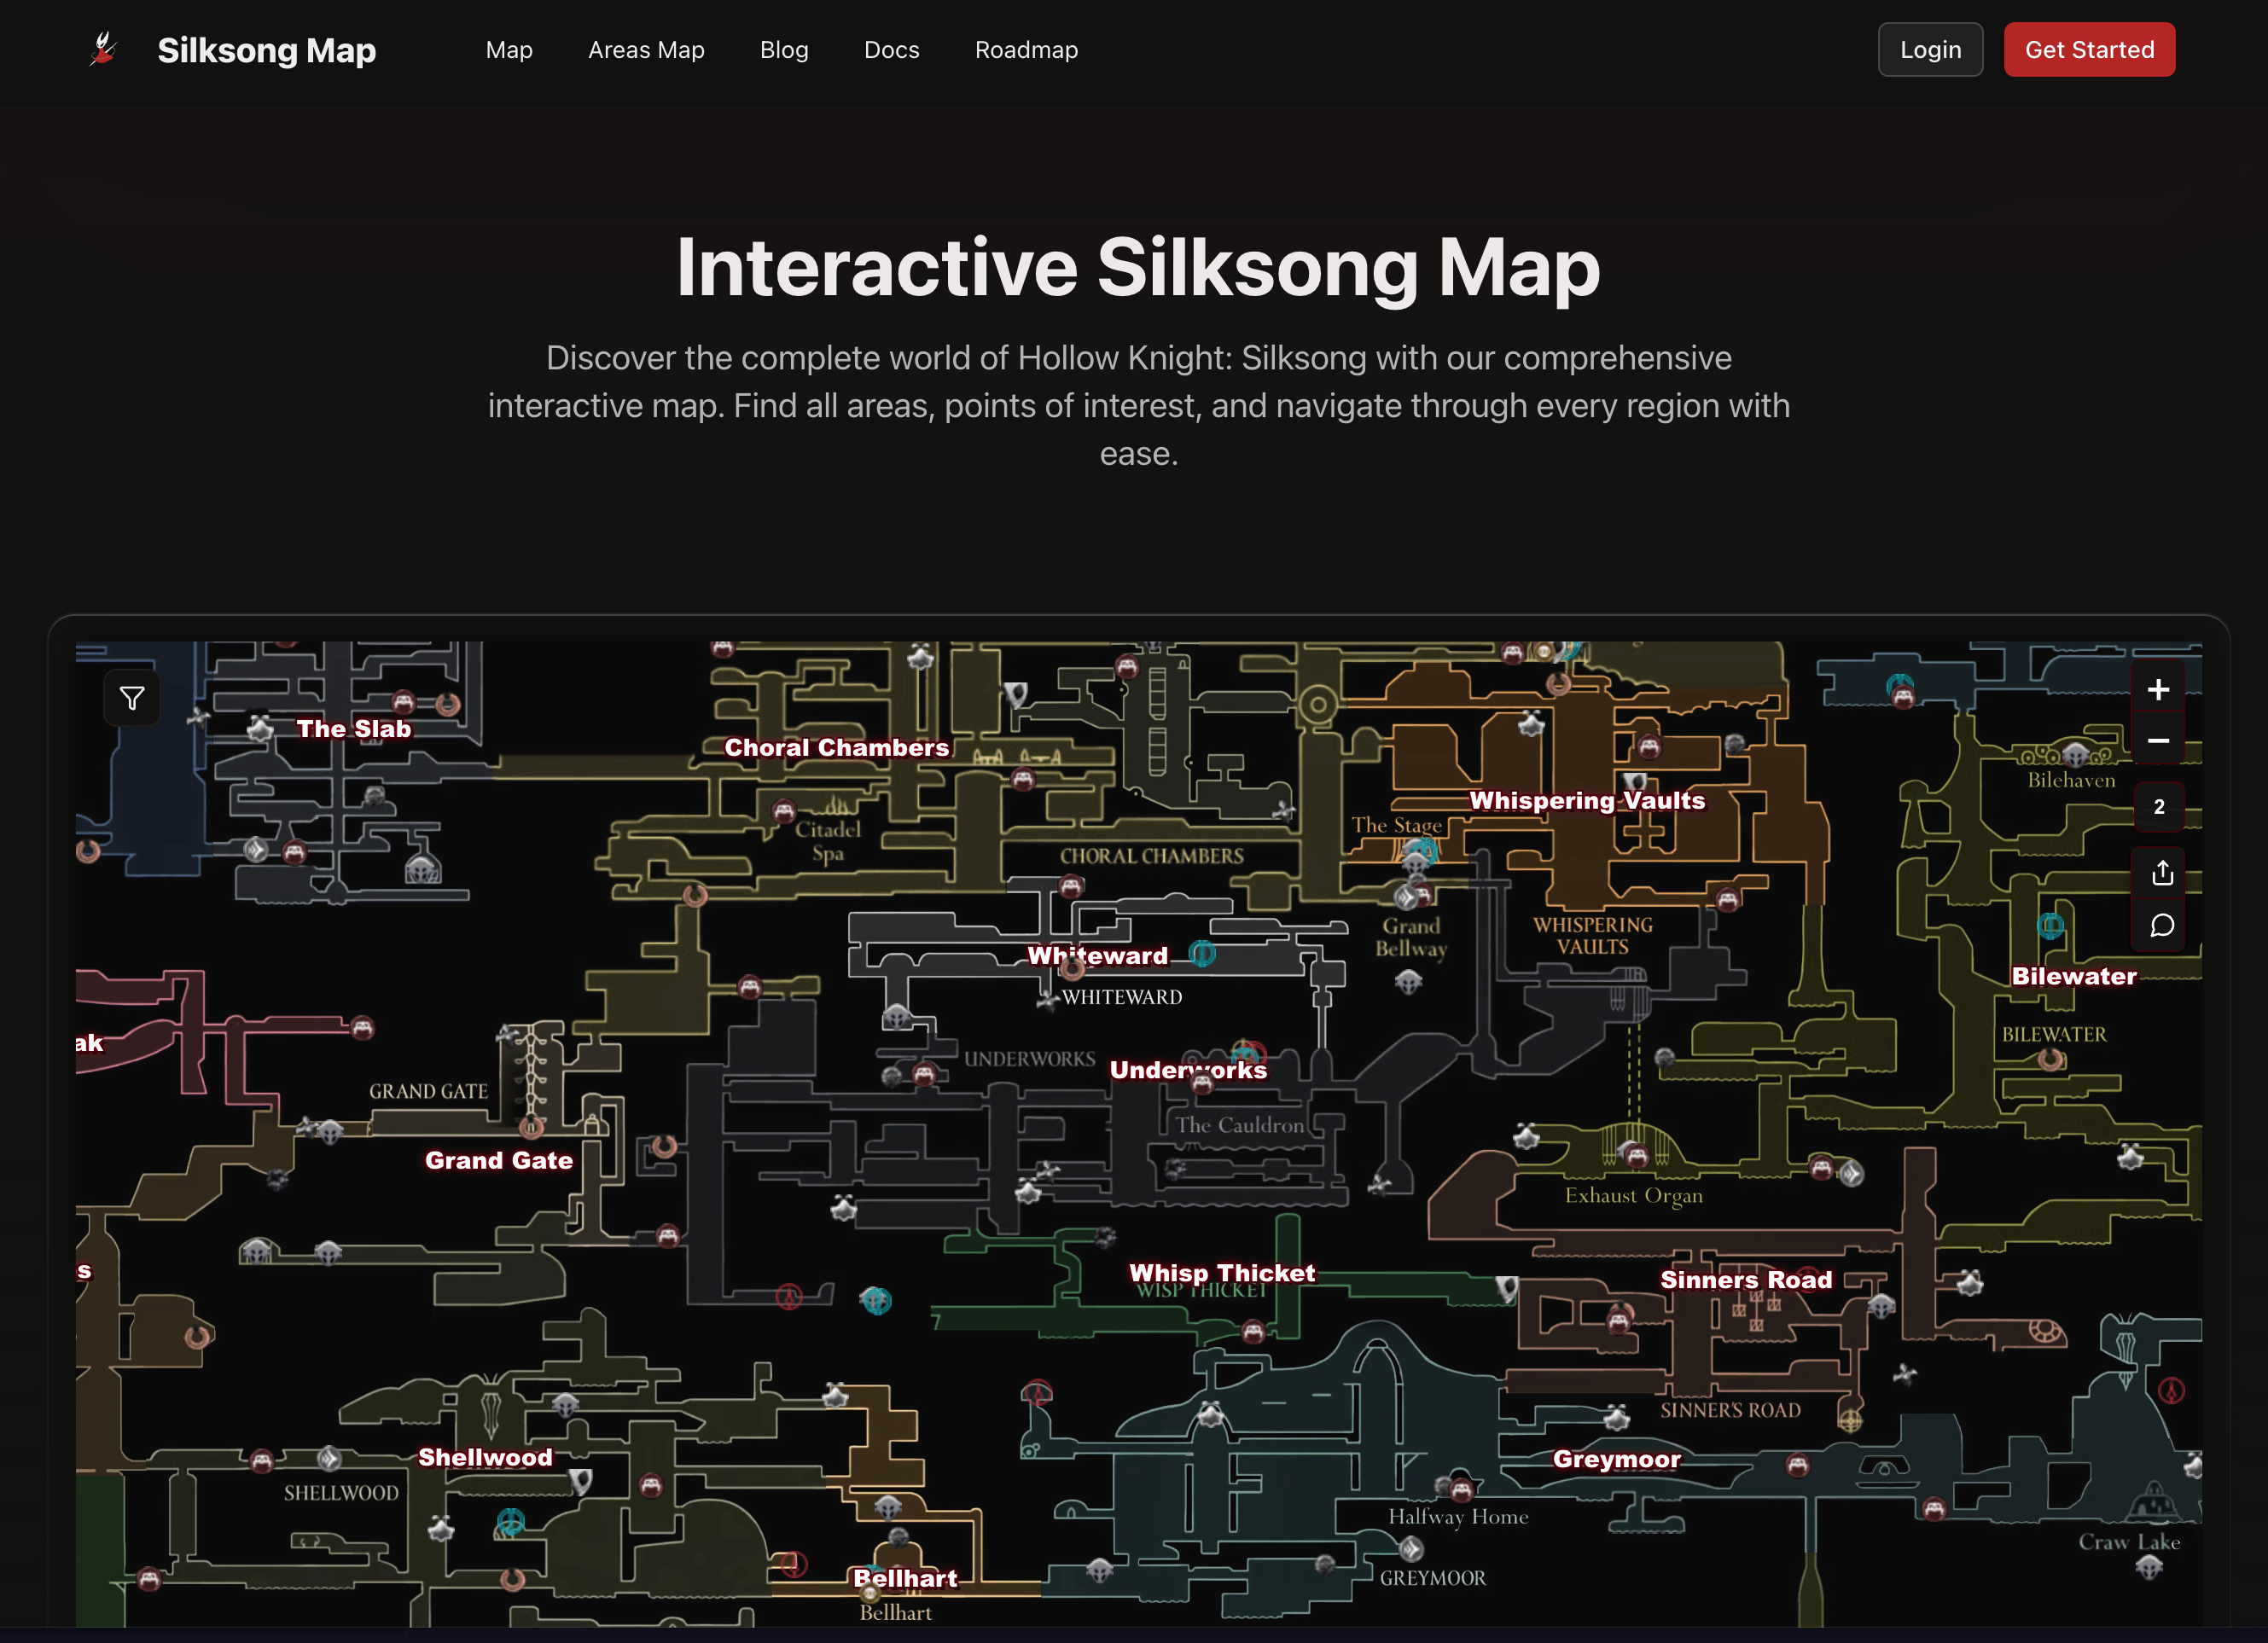The width and height of the screenshot is (2268, 1643).
Task: Click the share/export map icon
Action: coord(2162,873)
